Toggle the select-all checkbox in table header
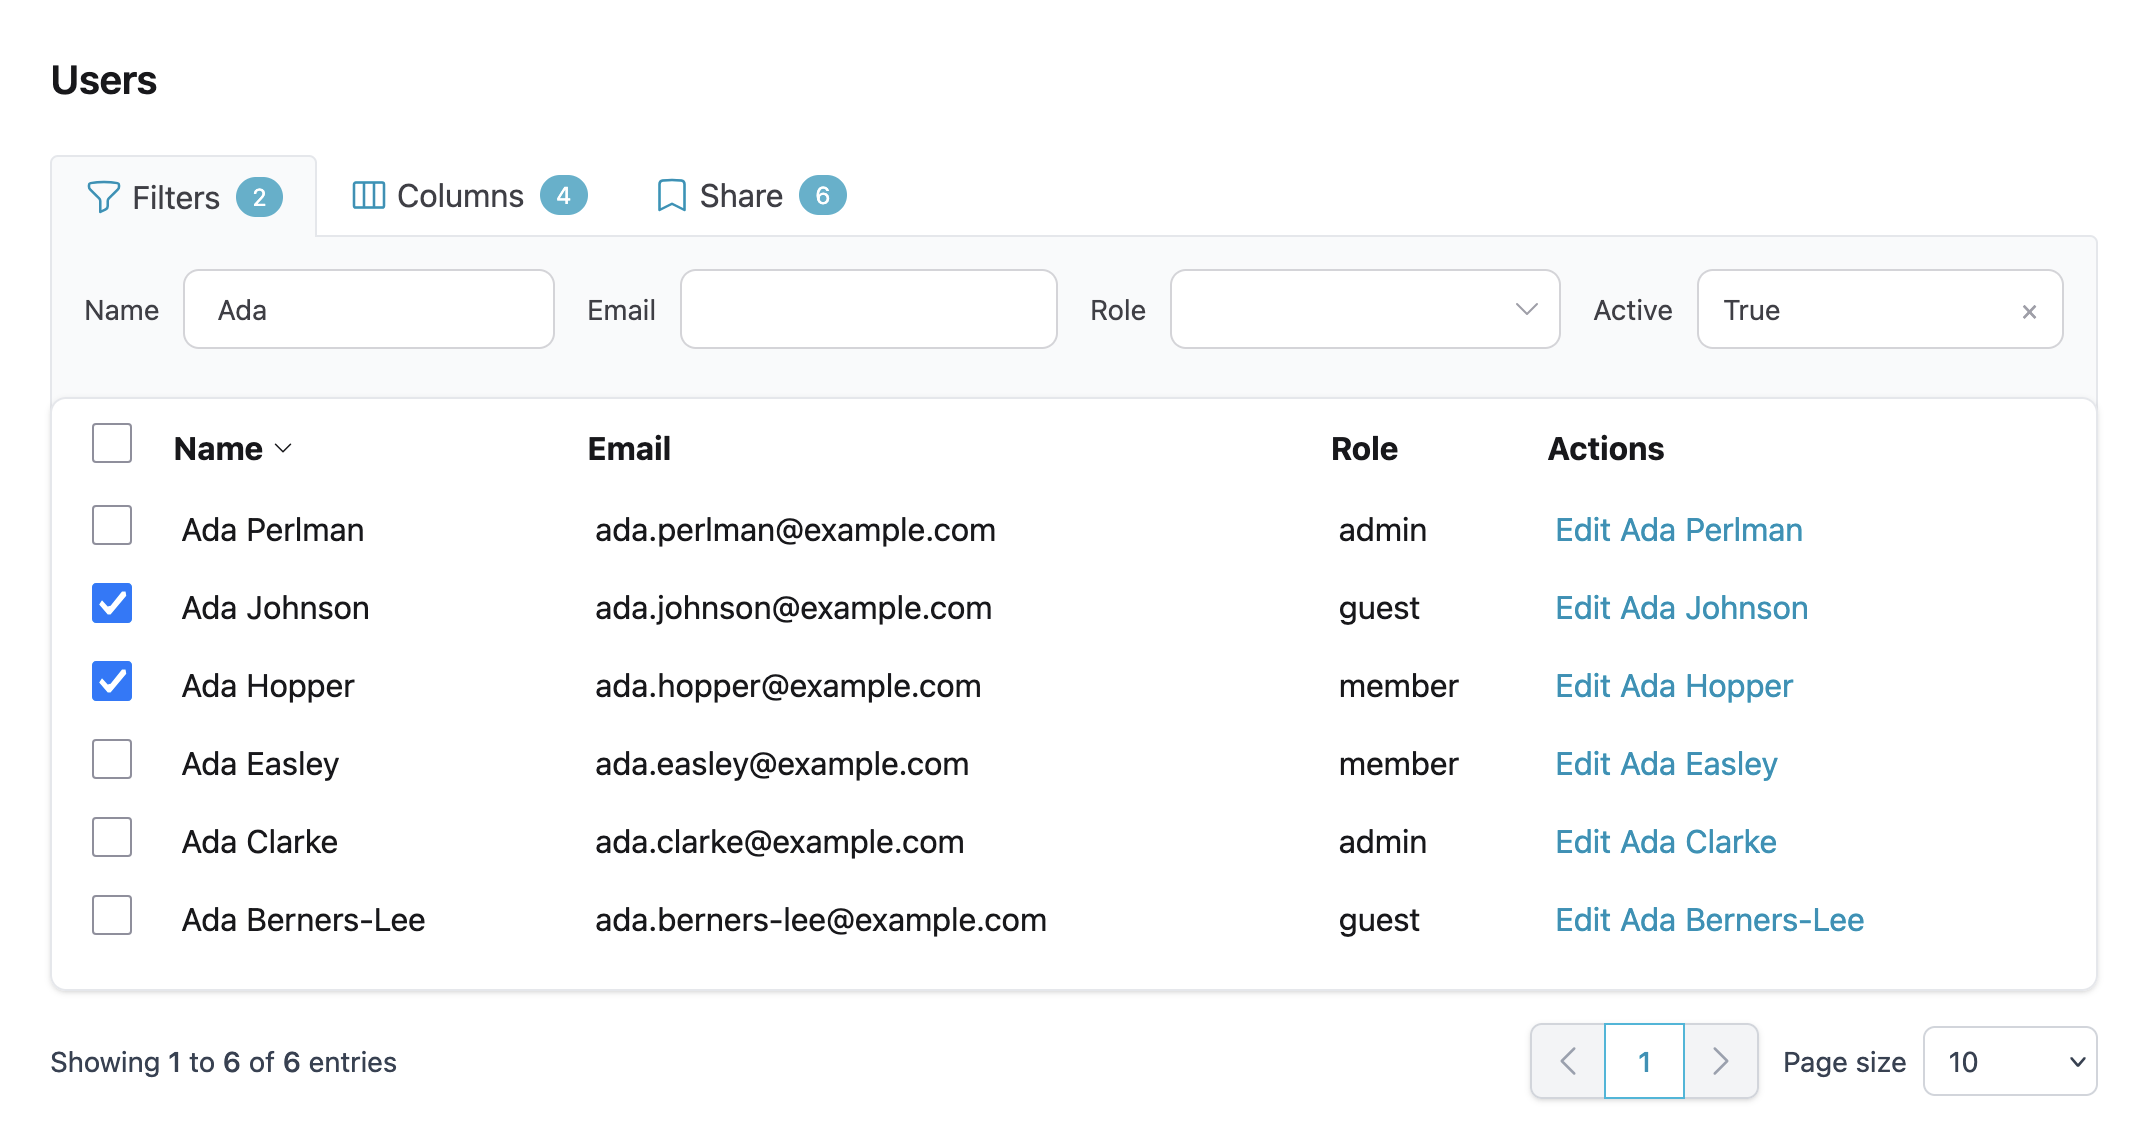 pos(112,443)
